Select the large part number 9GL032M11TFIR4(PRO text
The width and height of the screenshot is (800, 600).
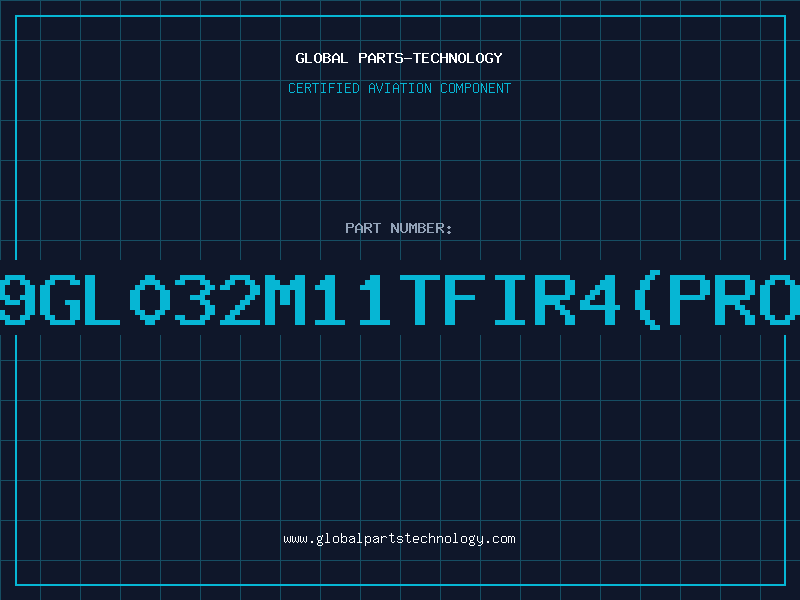(x=400, y=300)
